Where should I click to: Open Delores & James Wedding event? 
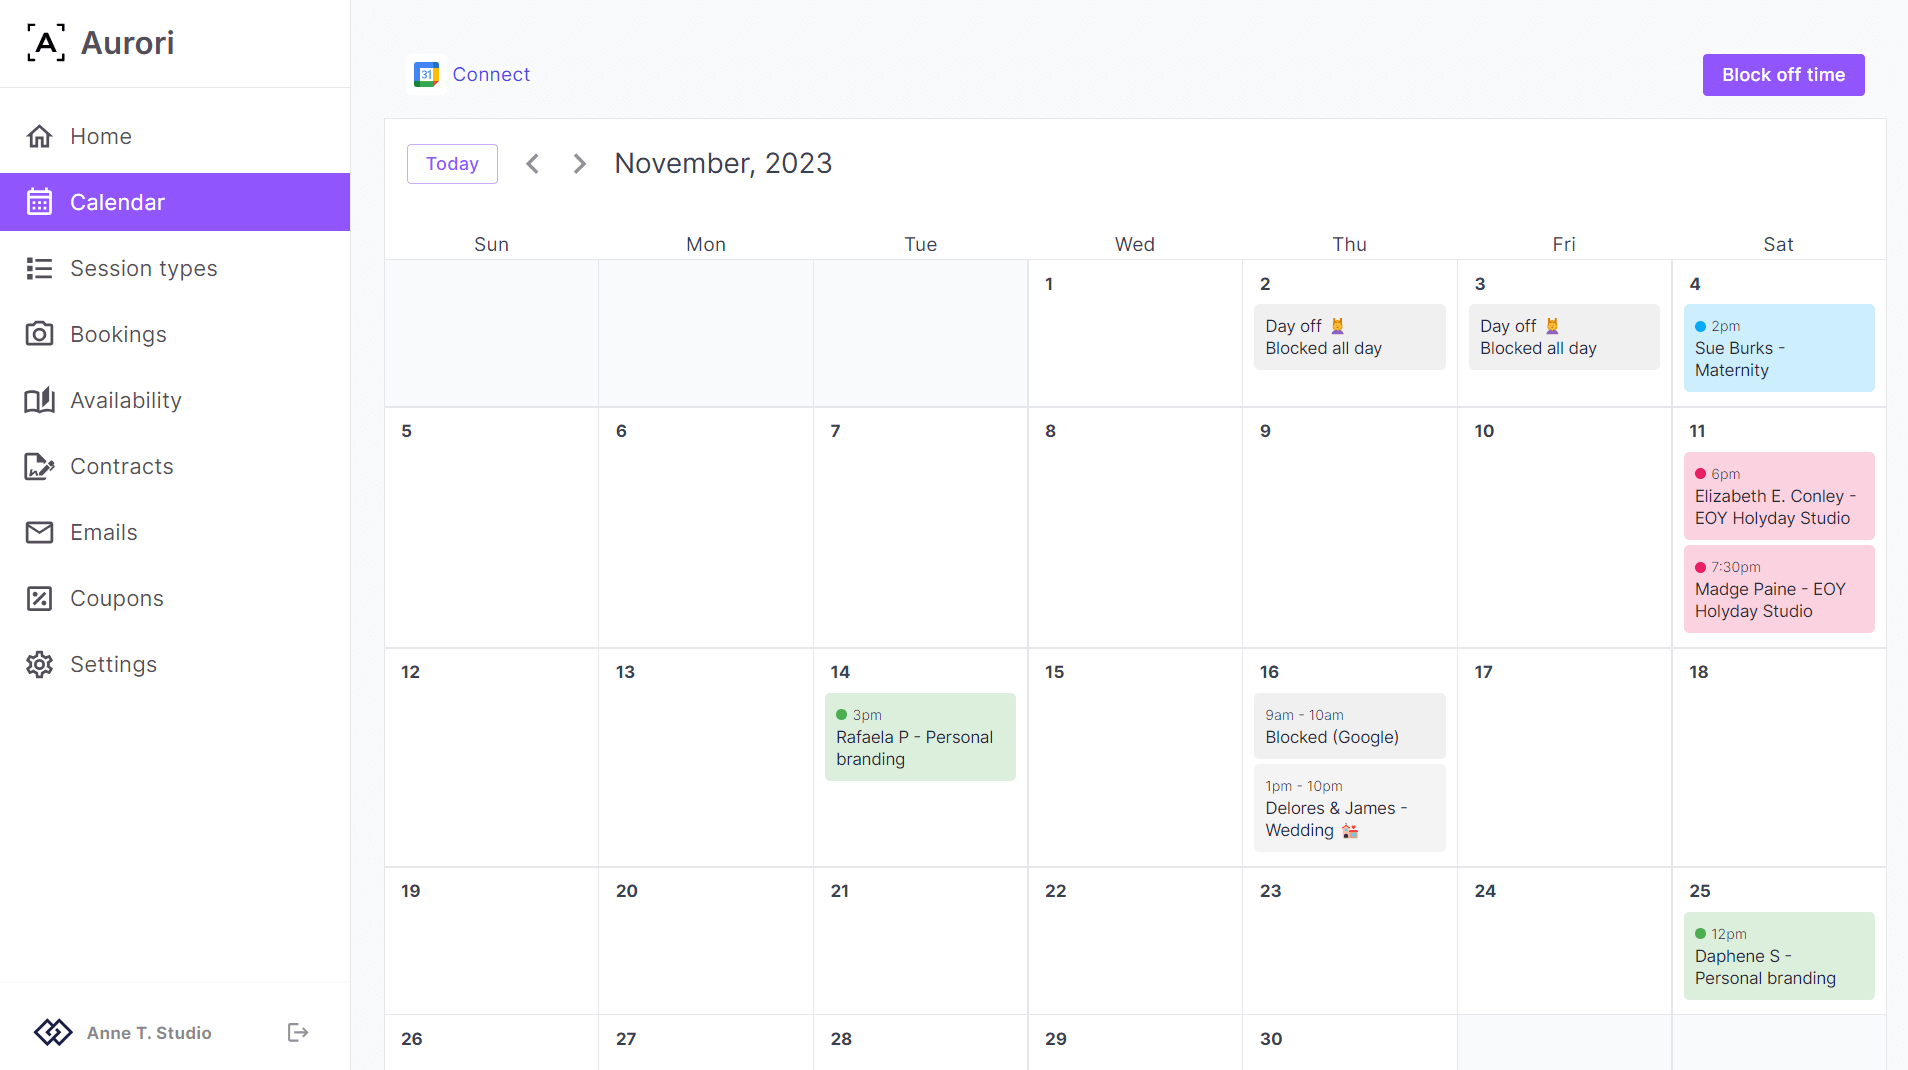1348,808
